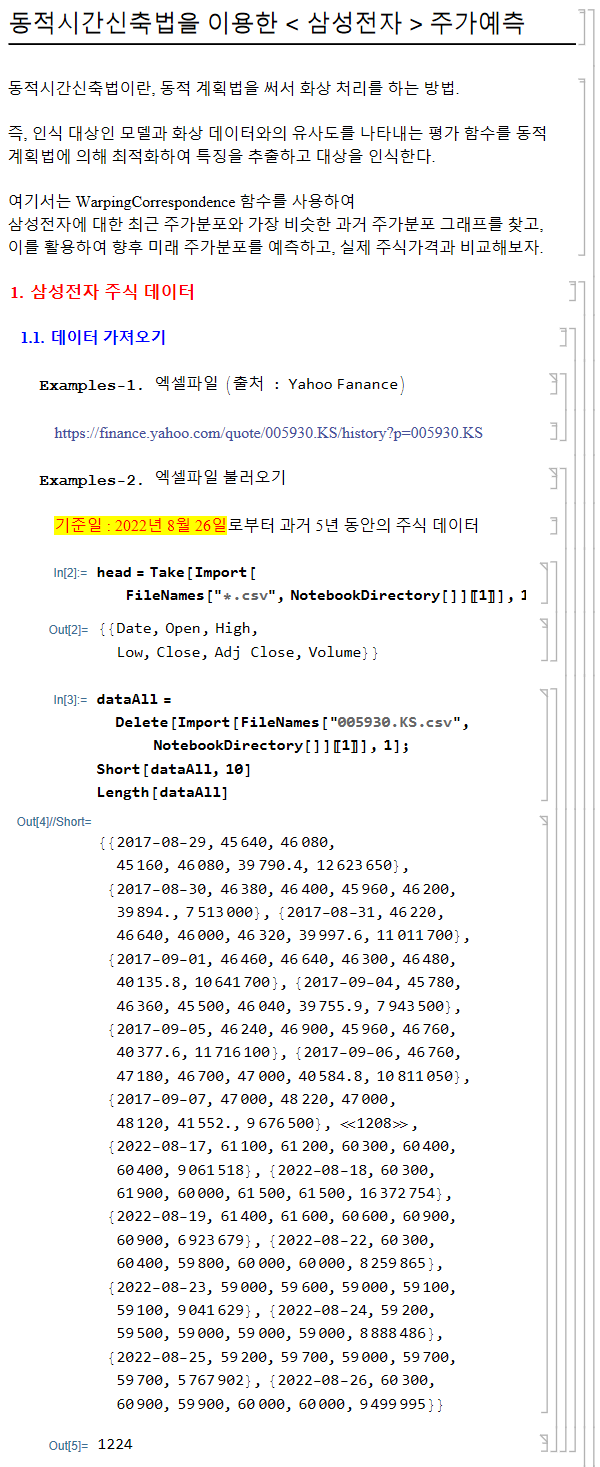Place cursor in the dataAll = input line
This screenshot has width=600, height=1467.
(135, 699)
